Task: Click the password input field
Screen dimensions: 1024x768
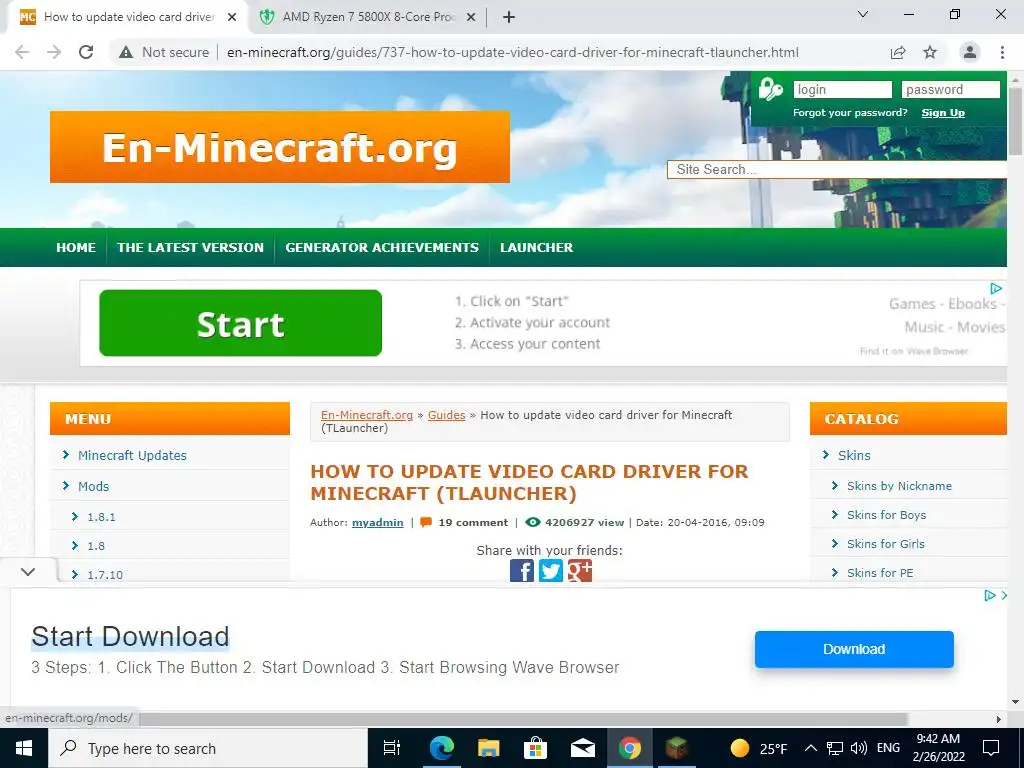Action: (x=951, y=89)
